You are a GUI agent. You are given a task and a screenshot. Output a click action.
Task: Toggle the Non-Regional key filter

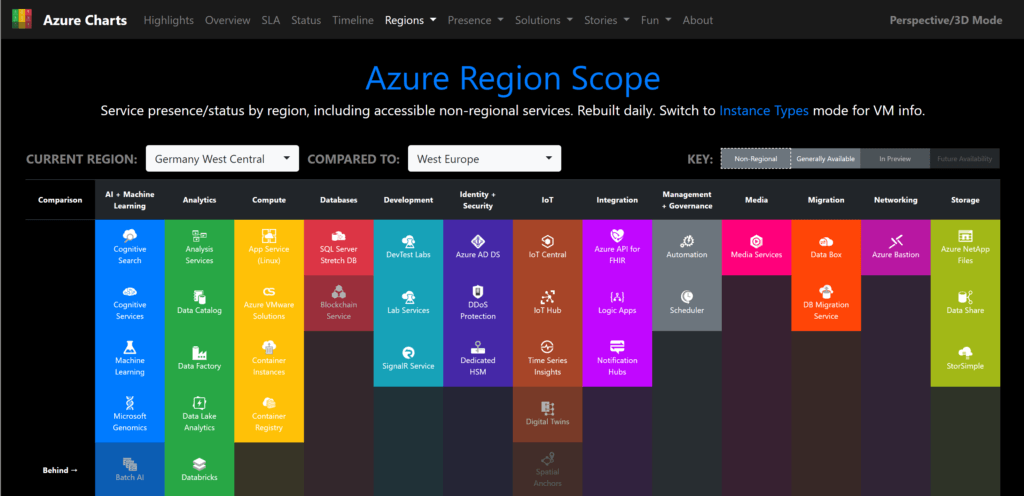(755, 159)
